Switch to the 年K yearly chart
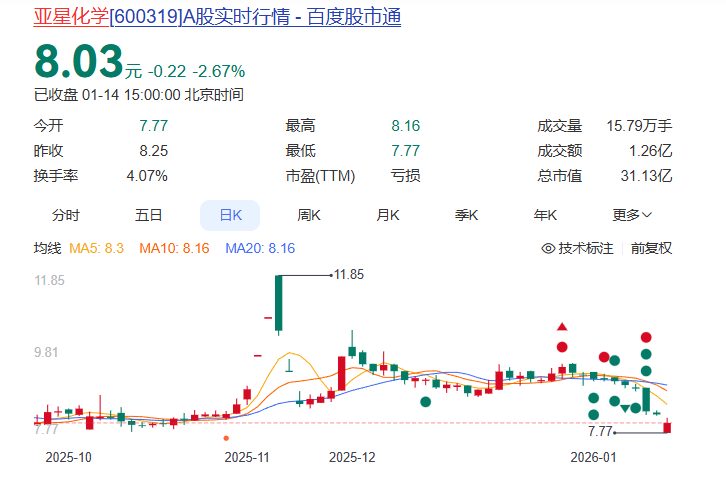Viewport: 726px width, 480px height. [x=545, y=215]
